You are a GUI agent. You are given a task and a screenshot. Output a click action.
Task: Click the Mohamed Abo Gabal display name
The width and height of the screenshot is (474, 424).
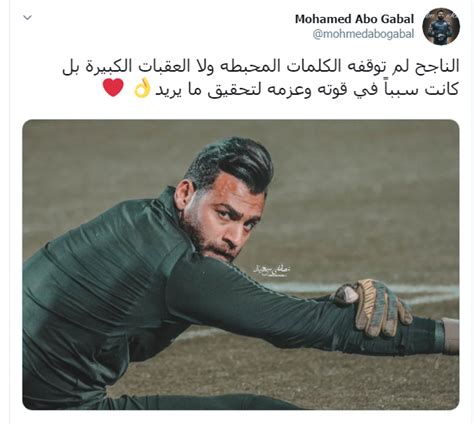point(354,19)
